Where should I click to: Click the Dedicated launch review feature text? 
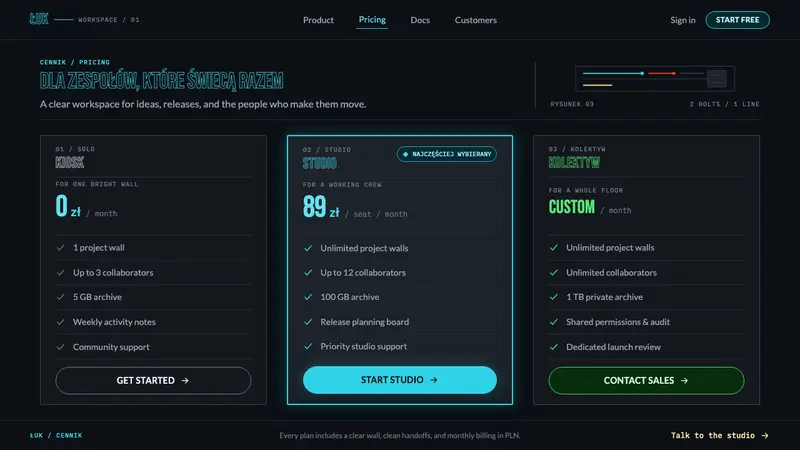point(613,347)
